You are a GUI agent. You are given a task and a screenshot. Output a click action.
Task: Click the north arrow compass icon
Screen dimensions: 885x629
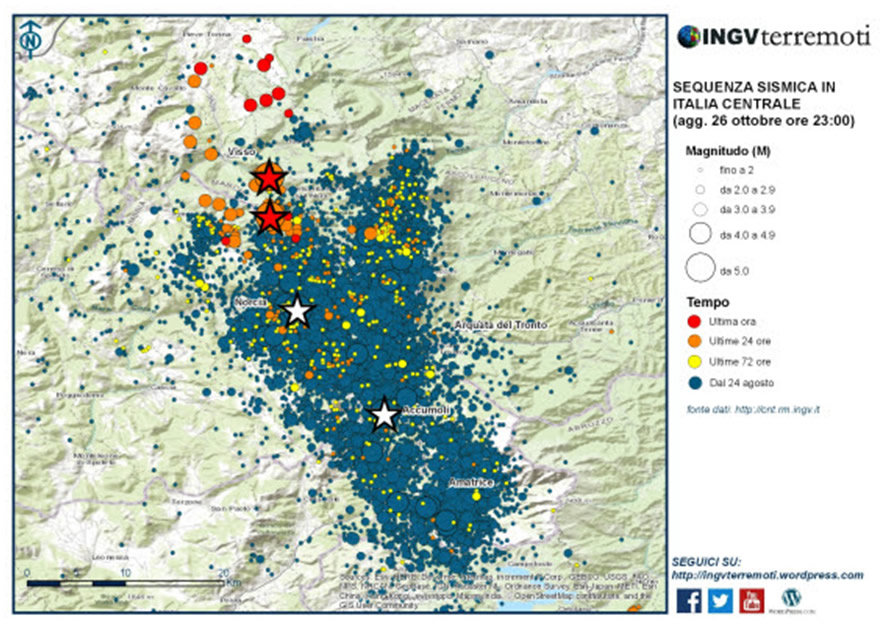click(32, 40)
